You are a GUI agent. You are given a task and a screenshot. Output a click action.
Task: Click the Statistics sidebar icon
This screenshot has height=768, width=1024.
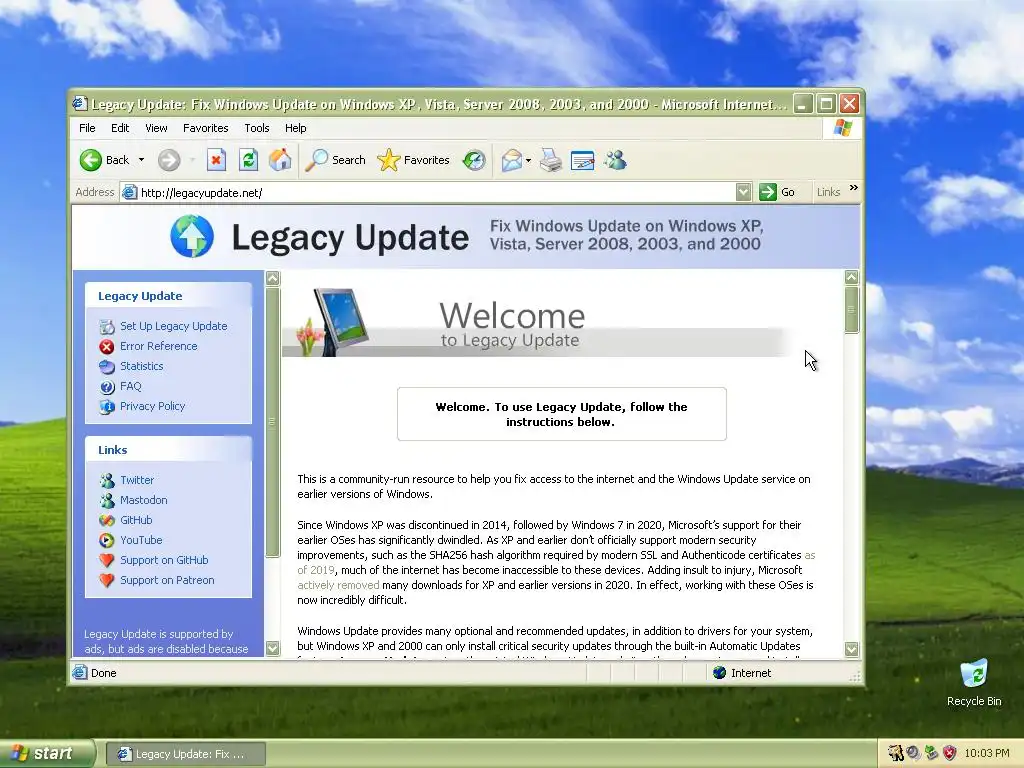coord(107,366)
